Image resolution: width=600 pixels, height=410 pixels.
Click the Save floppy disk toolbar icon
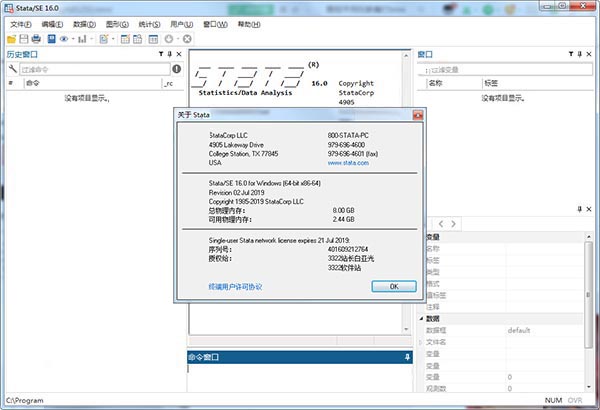click(23, 38)
